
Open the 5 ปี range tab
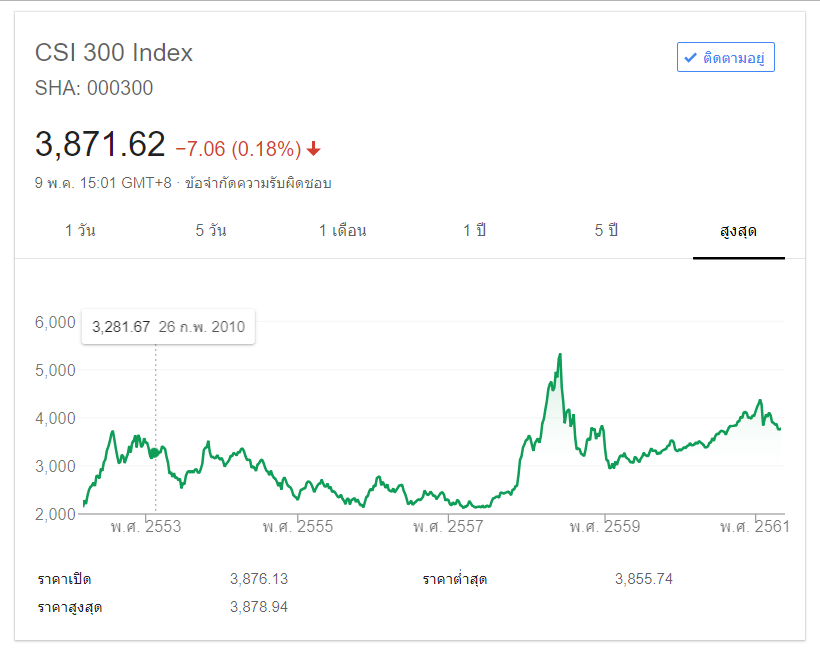[606, 231]
